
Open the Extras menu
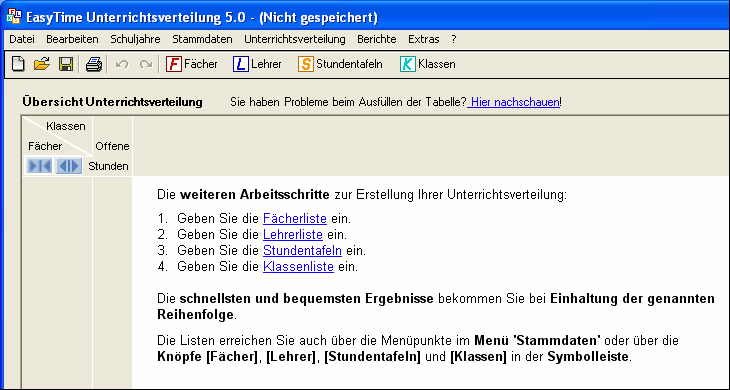click(424, 40)
